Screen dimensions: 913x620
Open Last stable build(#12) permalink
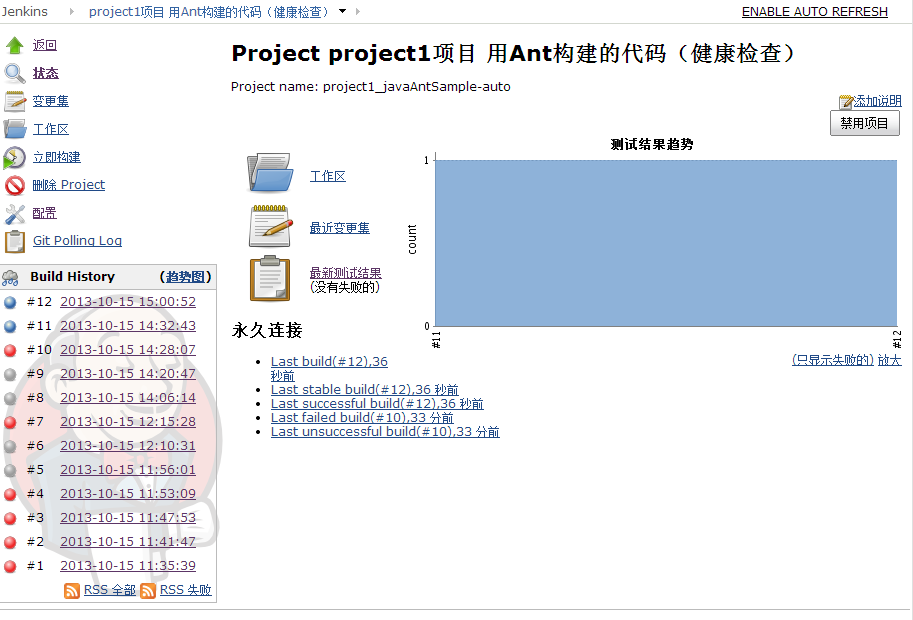365,389
